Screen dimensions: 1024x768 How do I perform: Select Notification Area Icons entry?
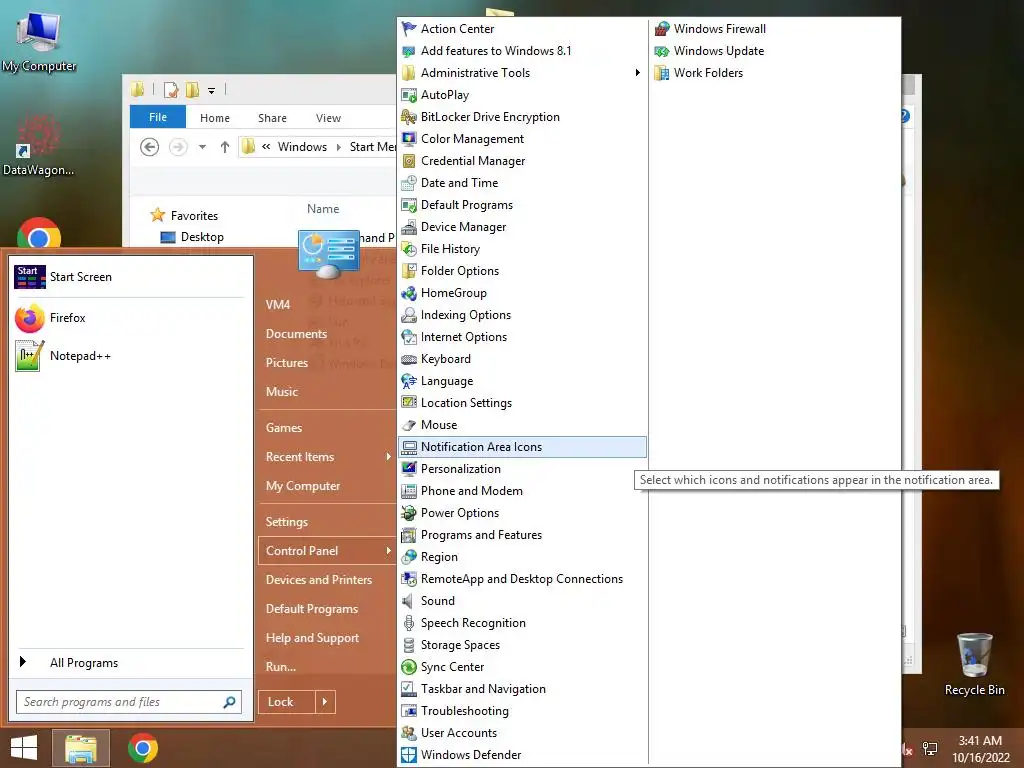tap(522, 447)
